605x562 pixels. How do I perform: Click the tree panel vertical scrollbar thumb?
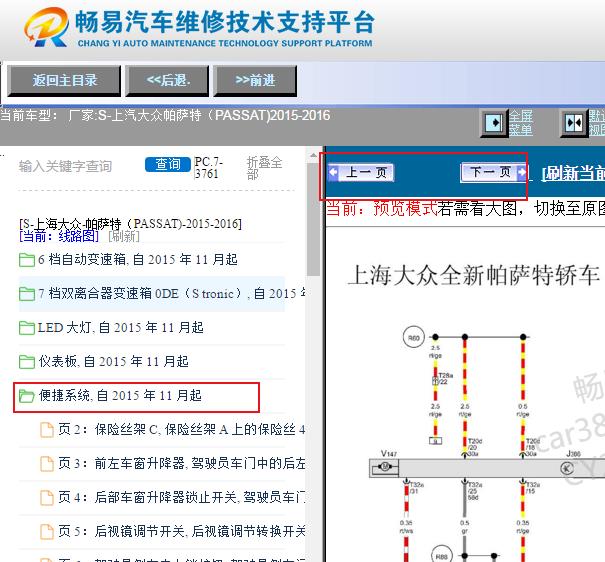tap(313, 219)
